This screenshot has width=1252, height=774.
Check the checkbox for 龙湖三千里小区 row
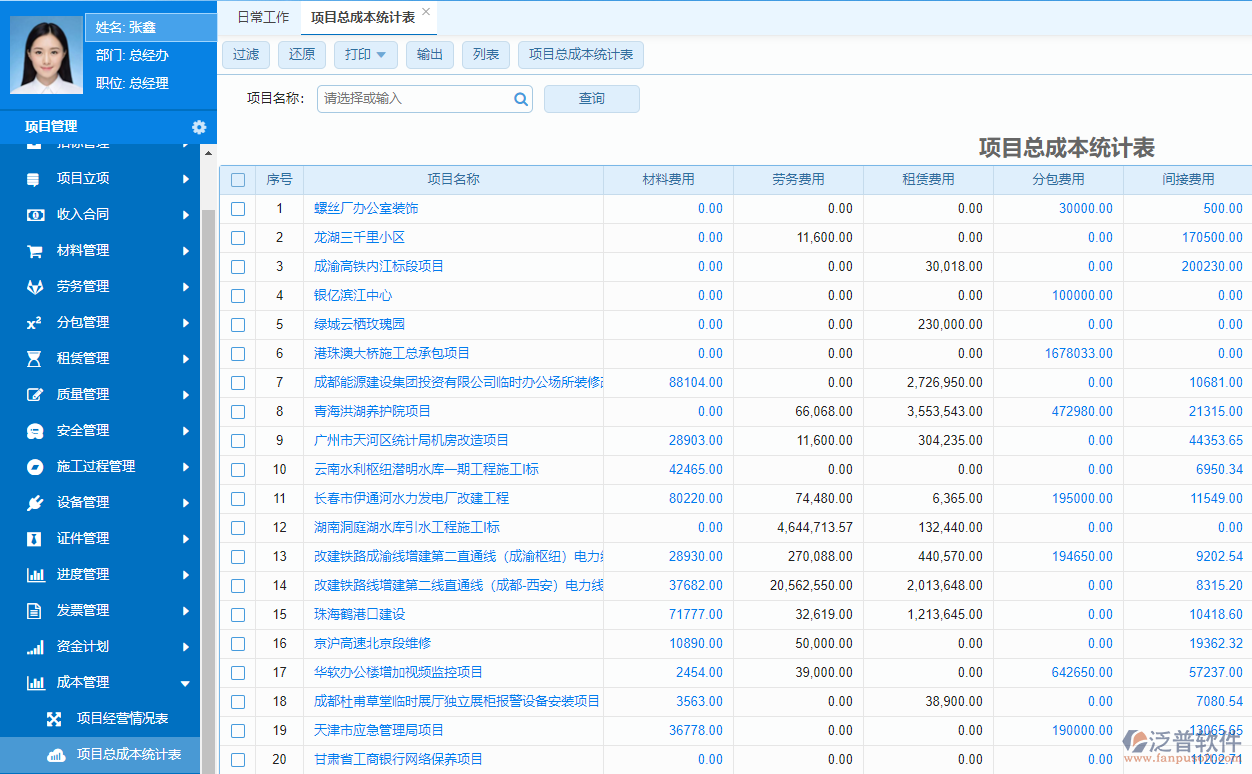[237, 237]
